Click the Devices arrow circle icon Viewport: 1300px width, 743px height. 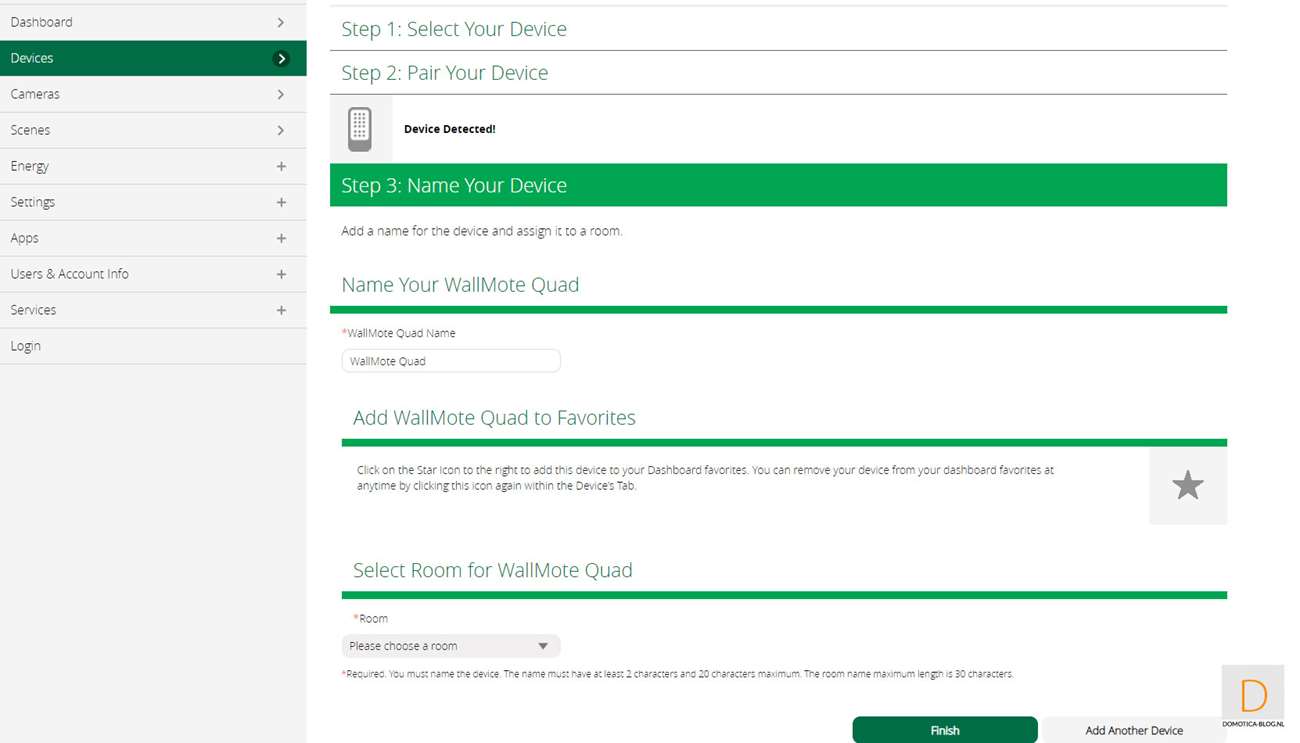281,59
